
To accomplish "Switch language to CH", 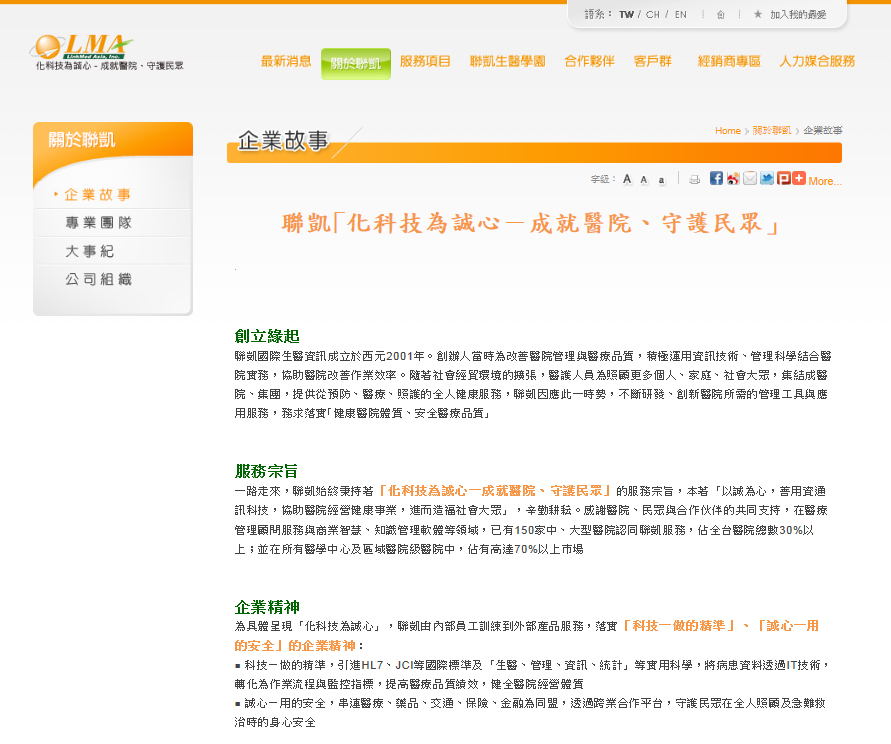I will coord(653,15).
